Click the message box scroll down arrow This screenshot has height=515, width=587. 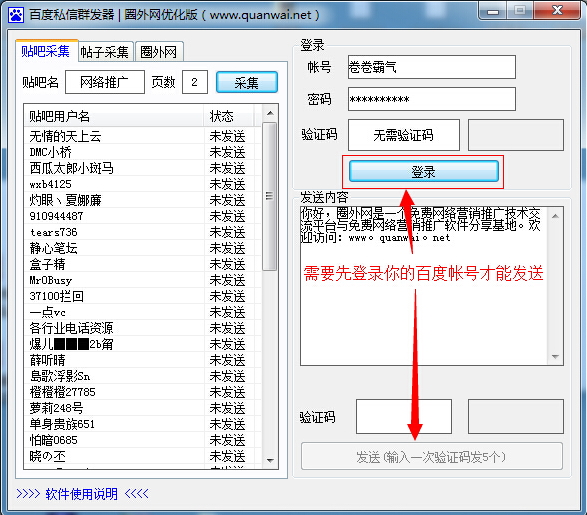pos(555,356)
